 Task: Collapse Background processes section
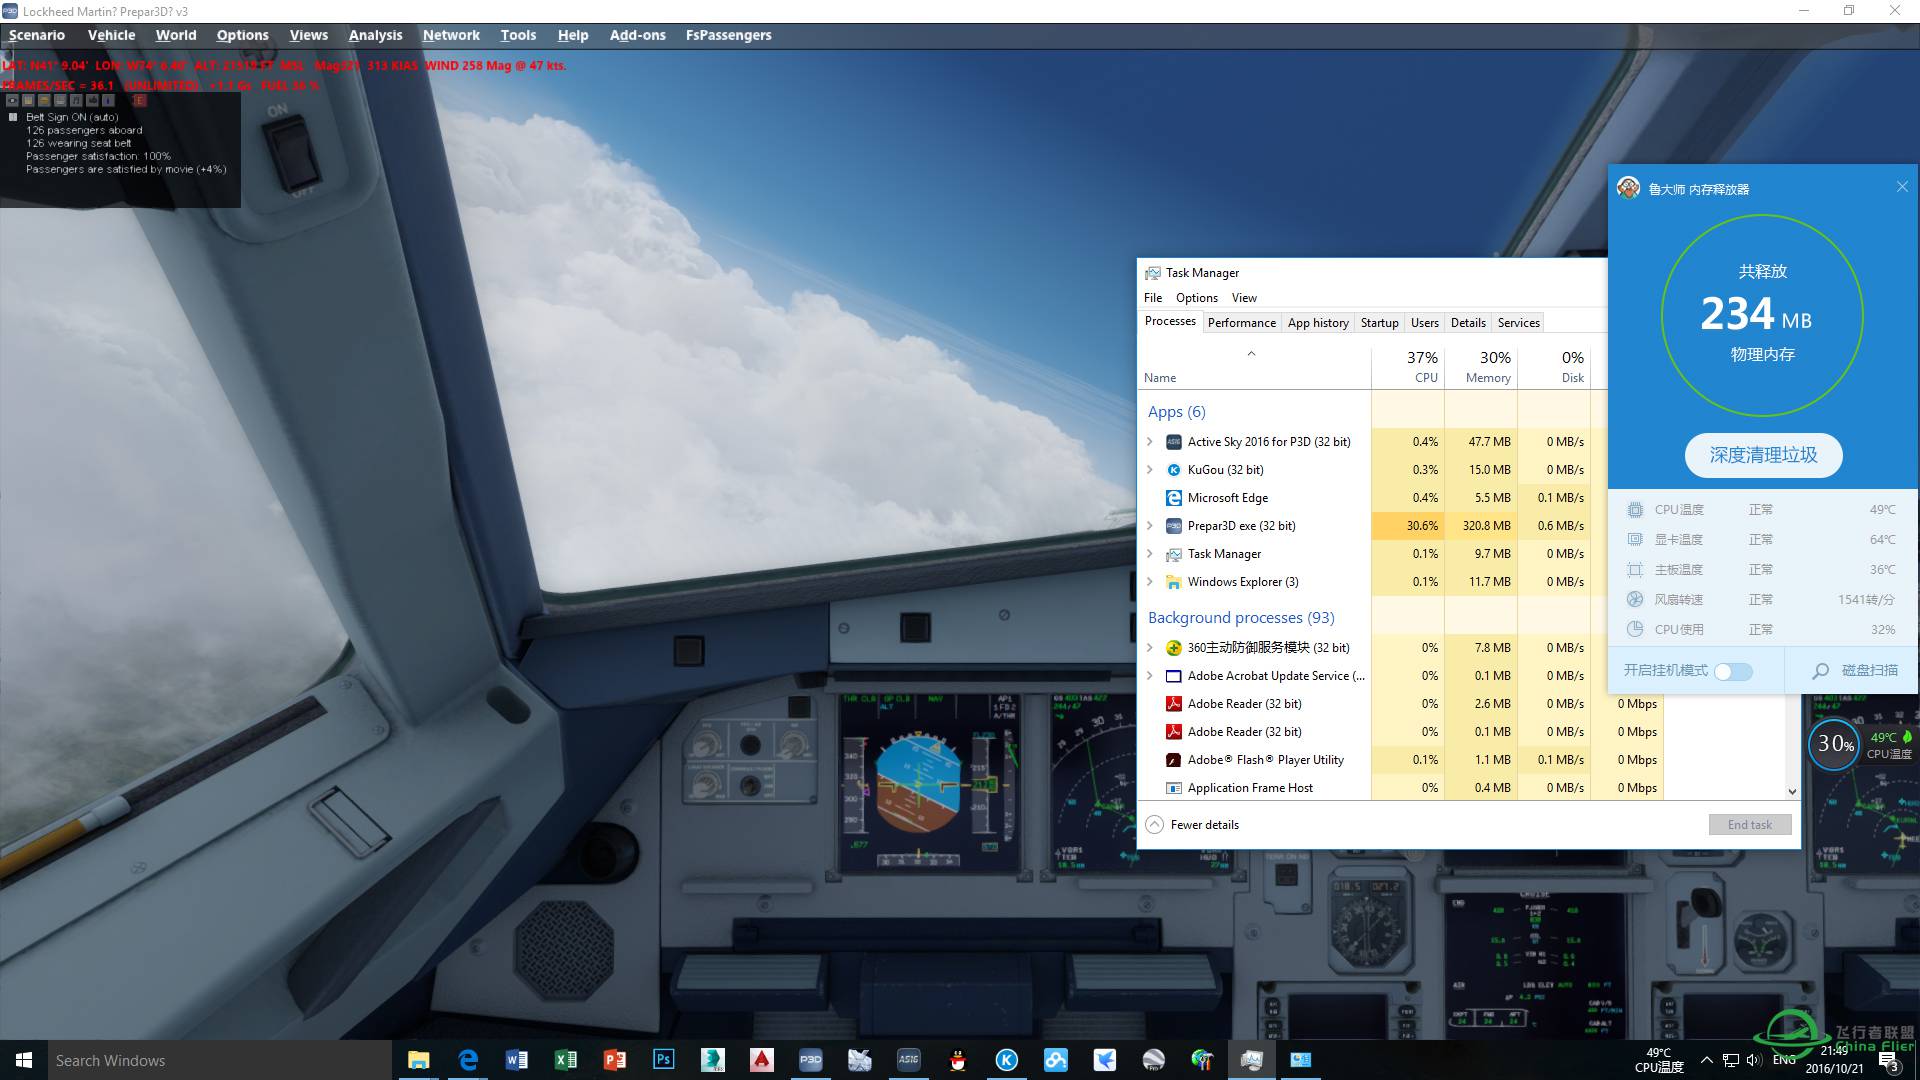coord(1238,617)
